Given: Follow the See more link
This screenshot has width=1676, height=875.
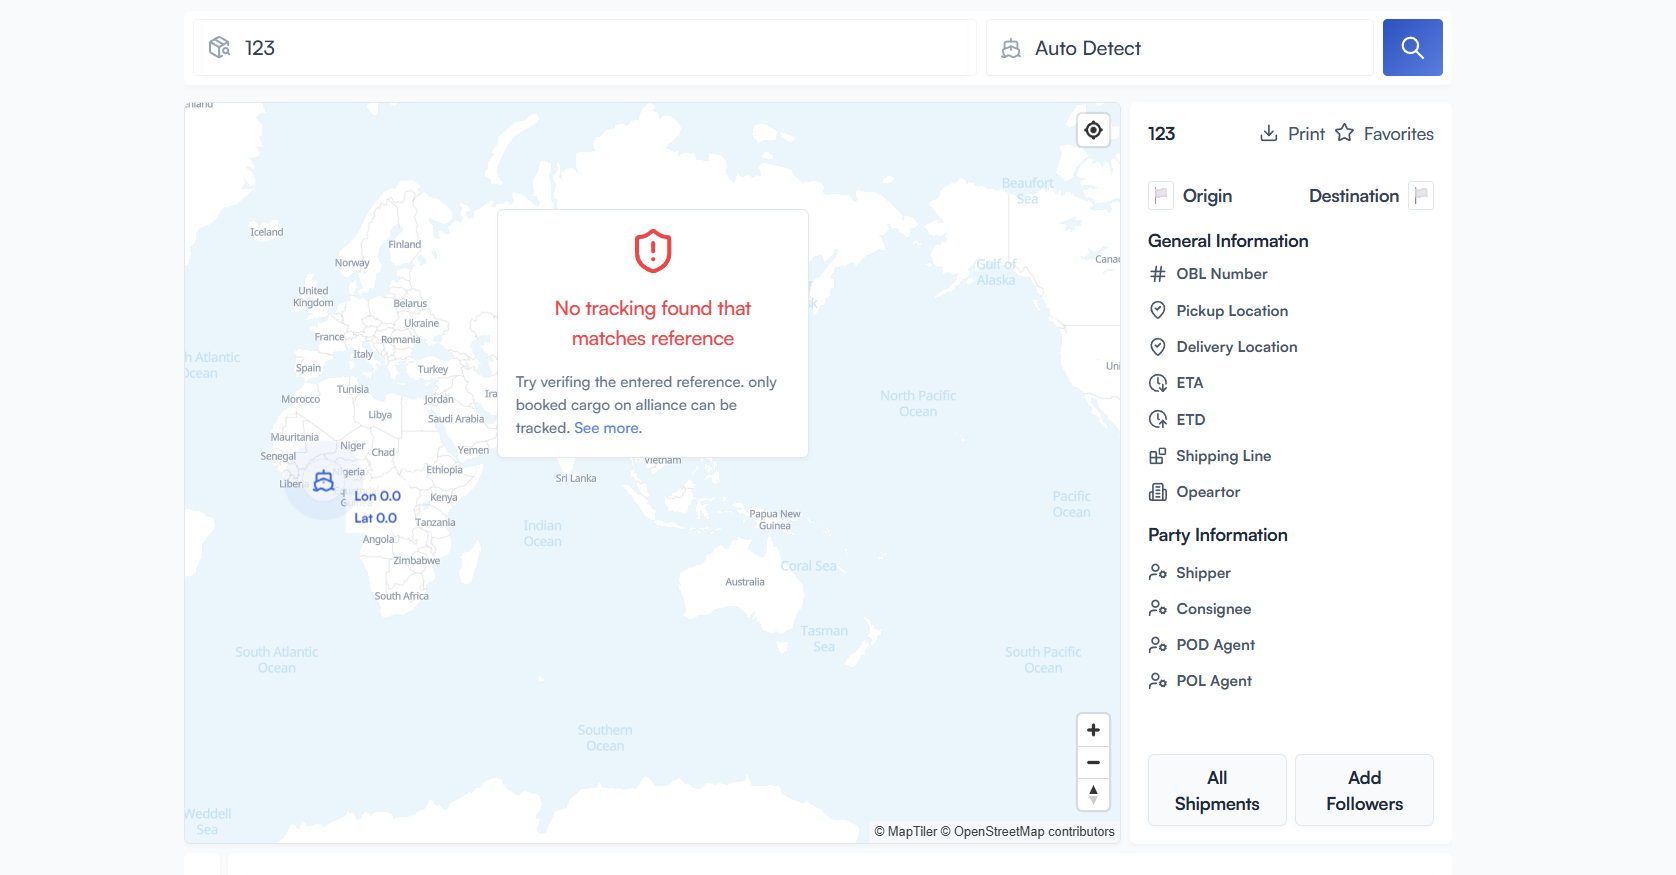Looking at the screenshot, I should point(608,428).
